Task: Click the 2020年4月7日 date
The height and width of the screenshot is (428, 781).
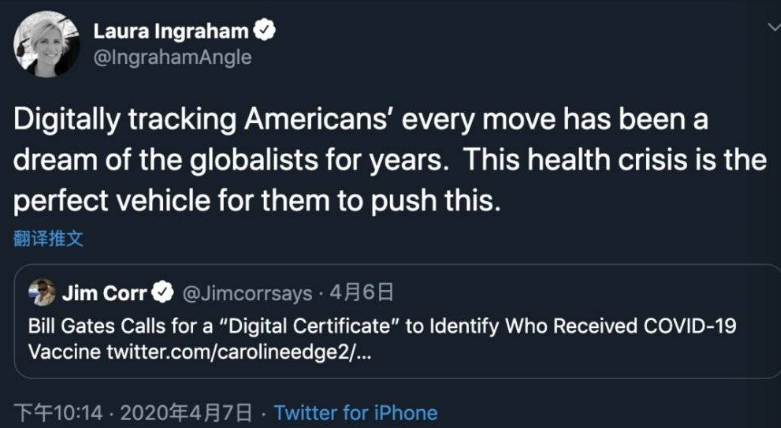Action: [x=186, y=412]
